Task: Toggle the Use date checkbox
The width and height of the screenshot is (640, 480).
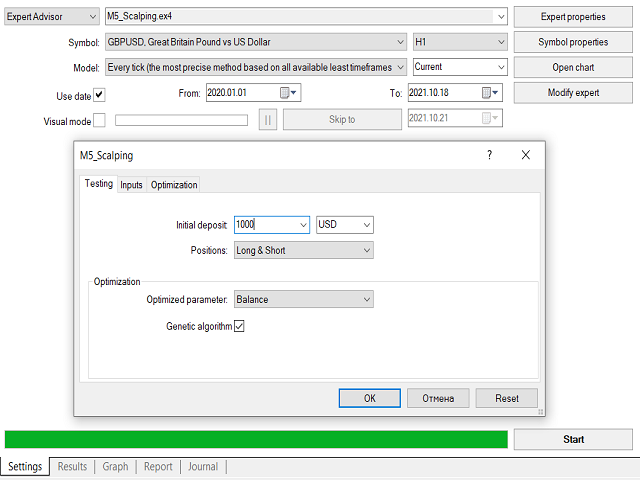Action: click(x=99, y=96)
